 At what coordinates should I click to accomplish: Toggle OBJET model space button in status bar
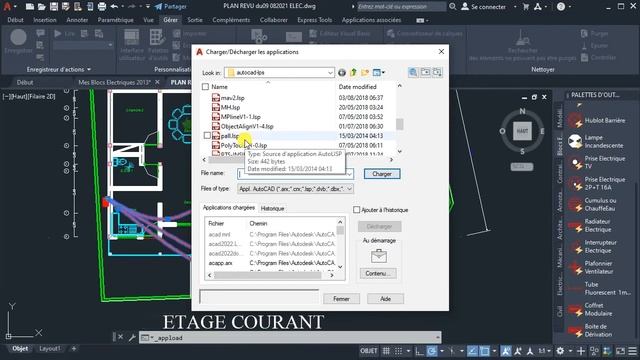368,351
